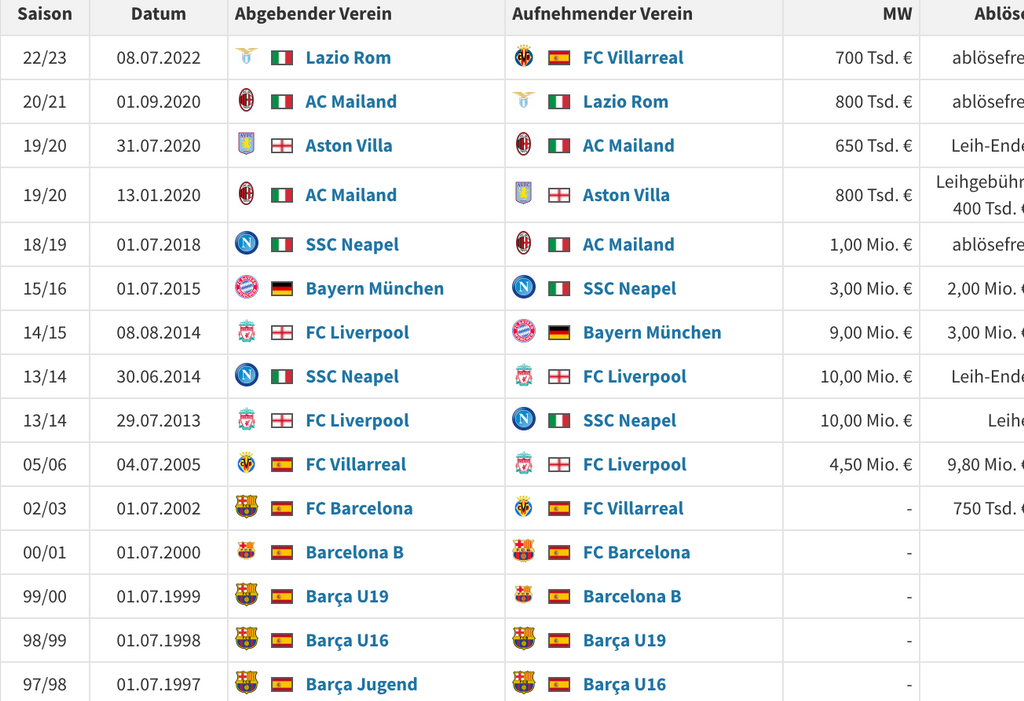Click SSC Neapel crest in the 01.07.2018 row

(x=246, y=244)
